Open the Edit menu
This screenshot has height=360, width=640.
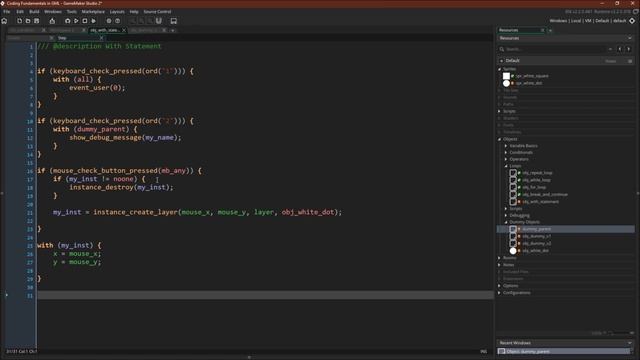[x=20, y=12]
